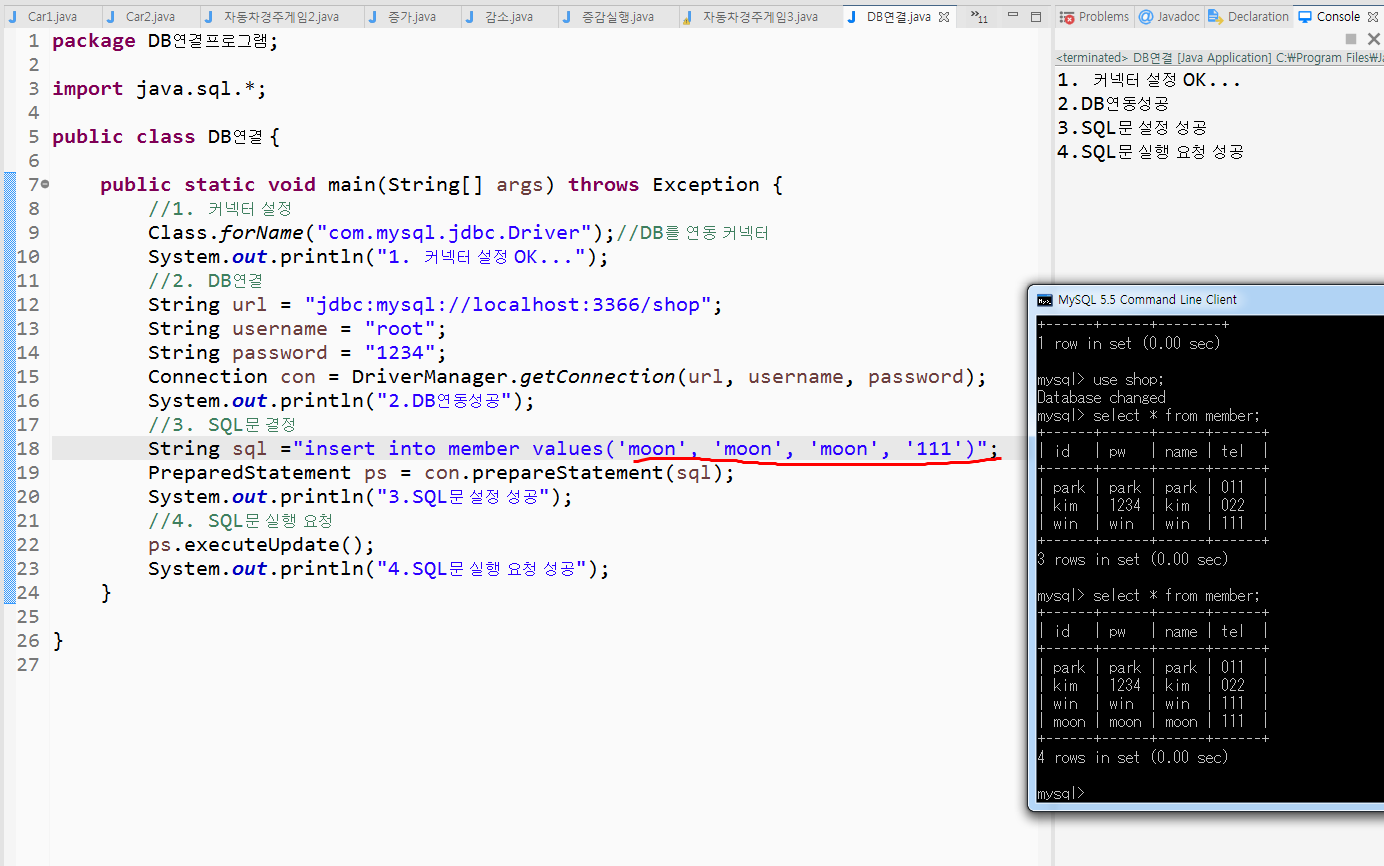Click the mysql> prompt at the bottom of the MySQL window

click(1060, 793)
